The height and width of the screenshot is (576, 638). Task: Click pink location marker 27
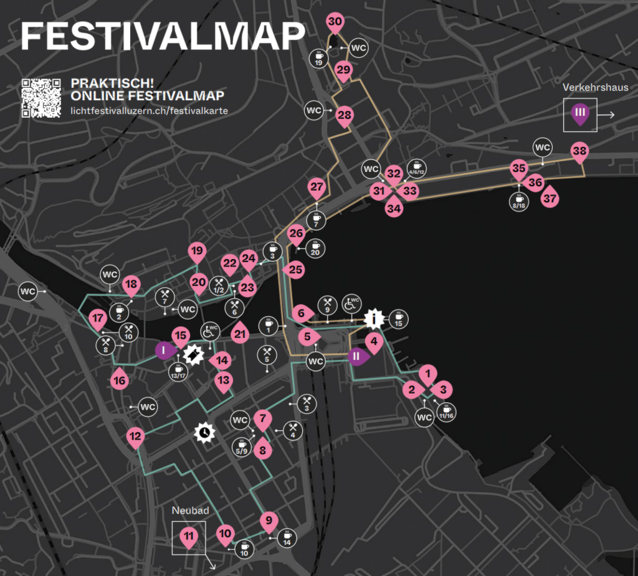317,188
